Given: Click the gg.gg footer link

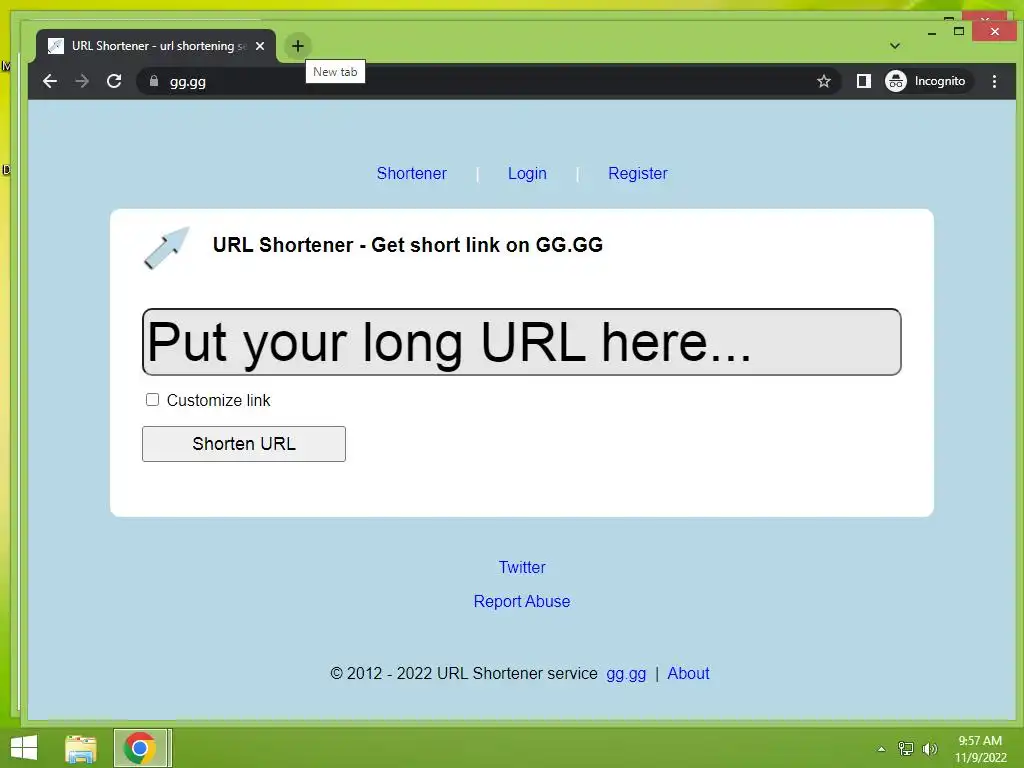Looking at the screenshot, I should coord(626,673).
